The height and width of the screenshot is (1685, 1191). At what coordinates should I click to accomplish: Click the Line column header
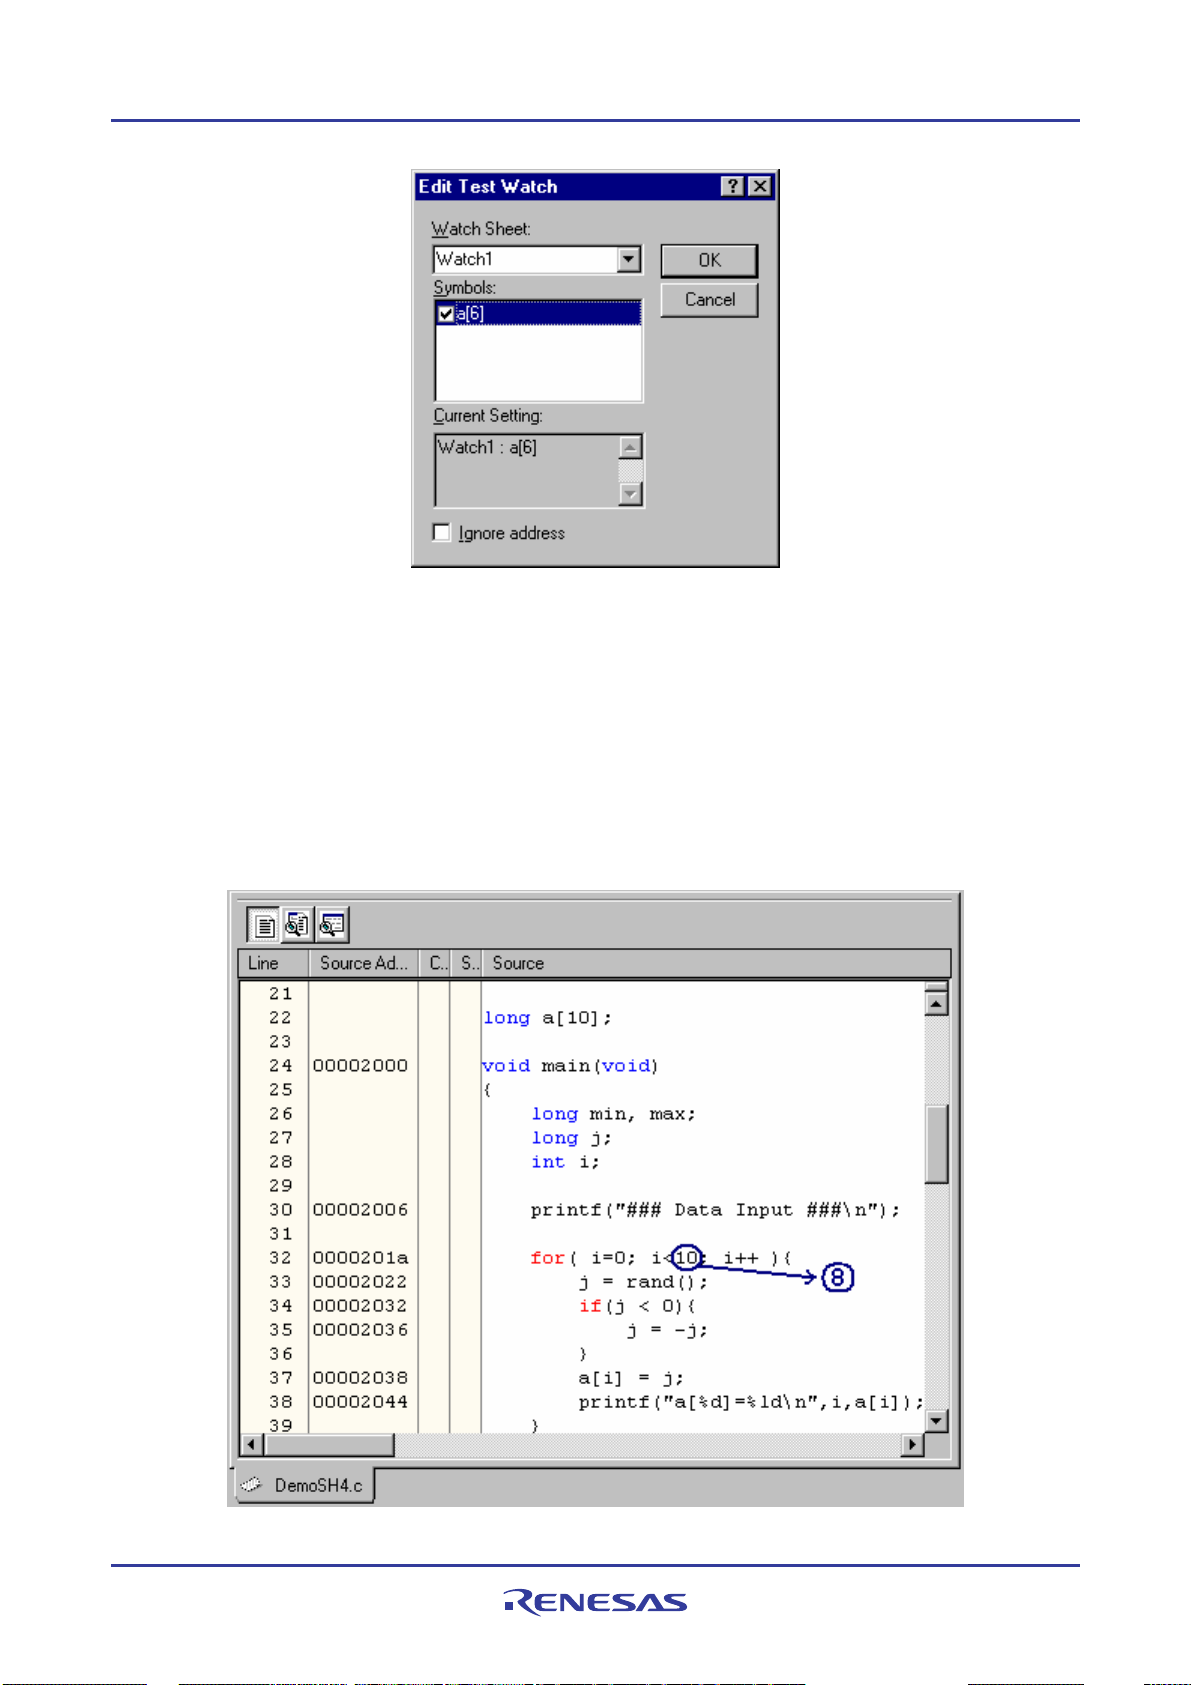(273, 964)
